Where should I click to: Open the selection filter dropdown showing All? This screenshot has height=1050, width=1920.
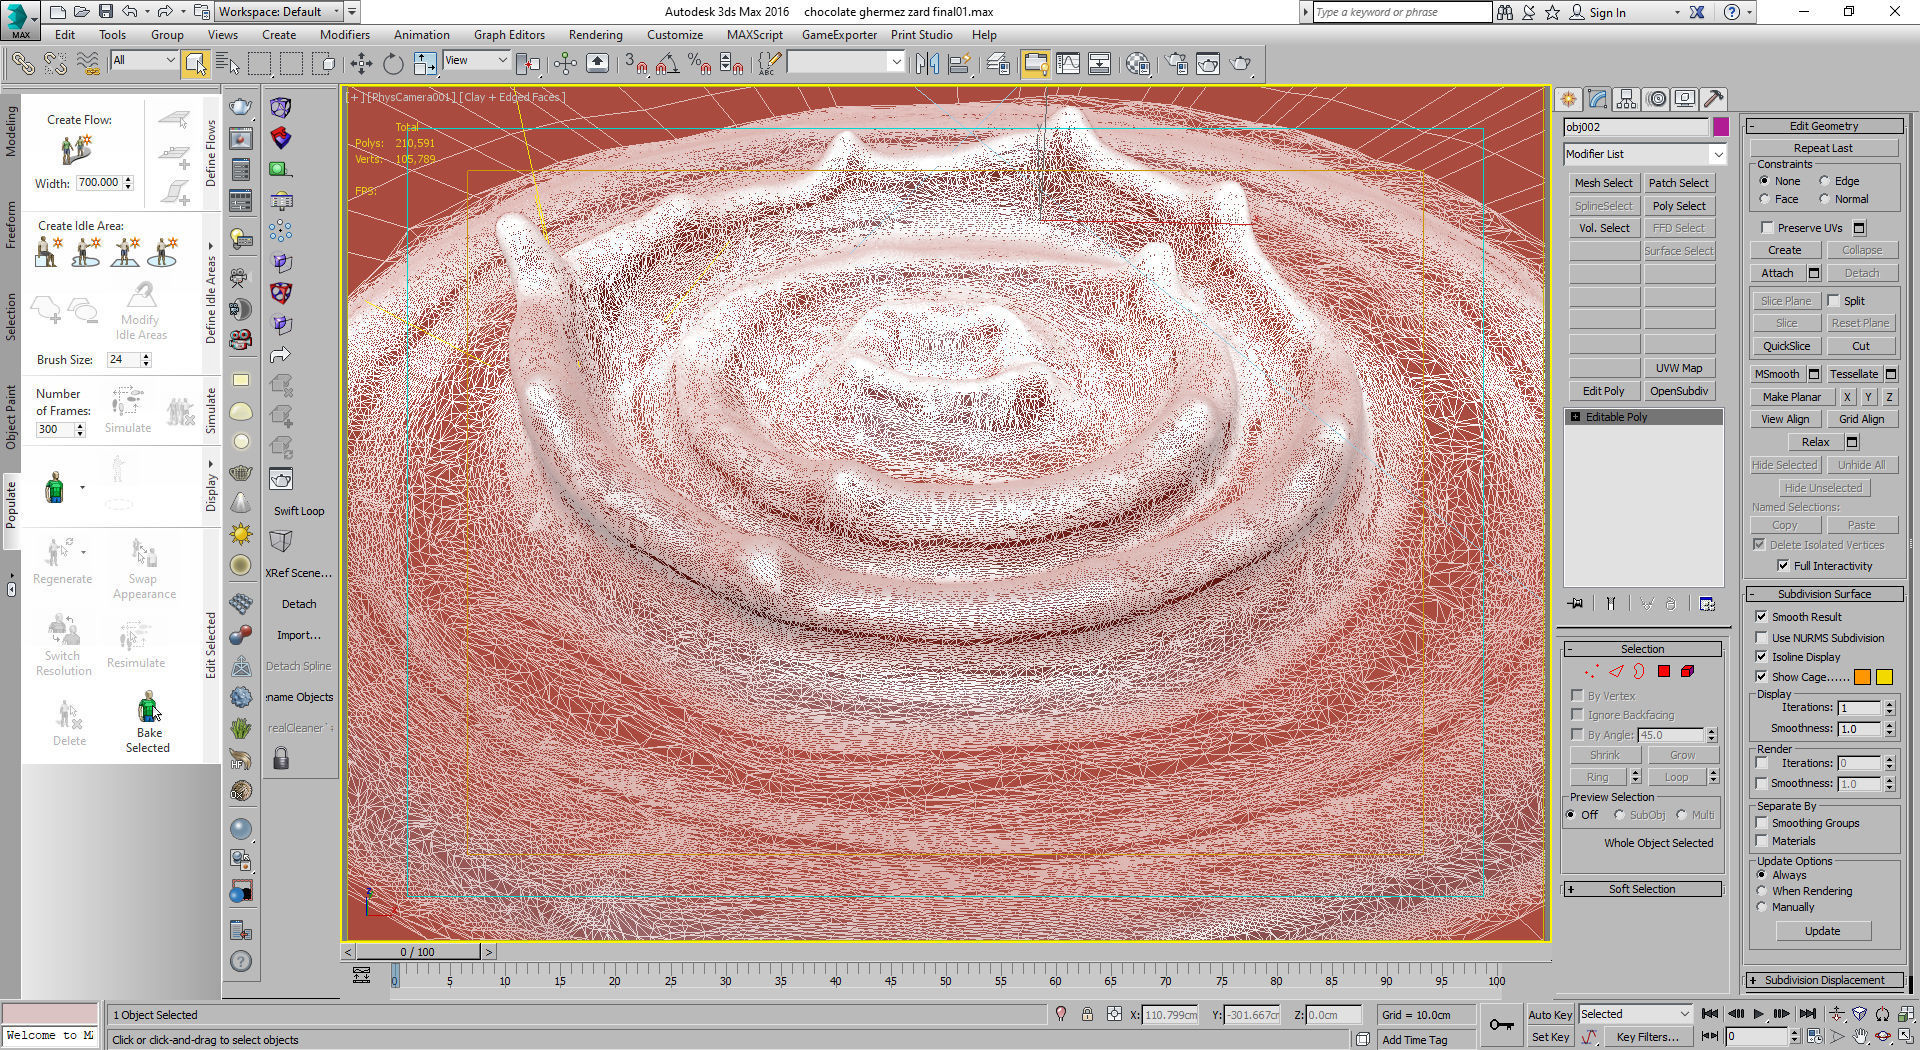click(144, 61)
